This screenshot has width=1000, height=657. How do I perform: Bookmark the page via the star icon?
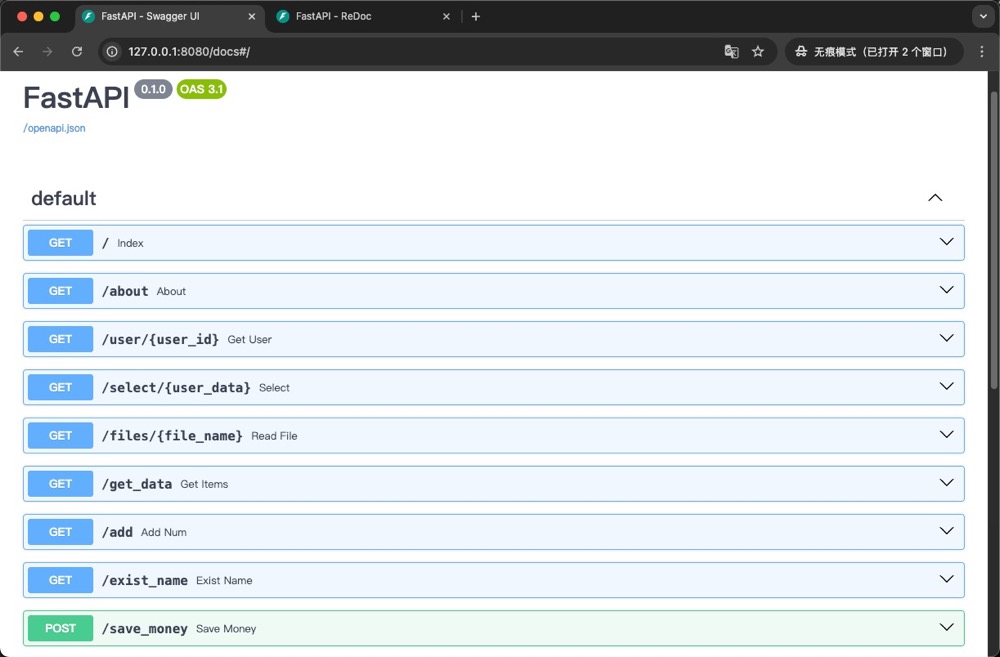tap(758, 51)
